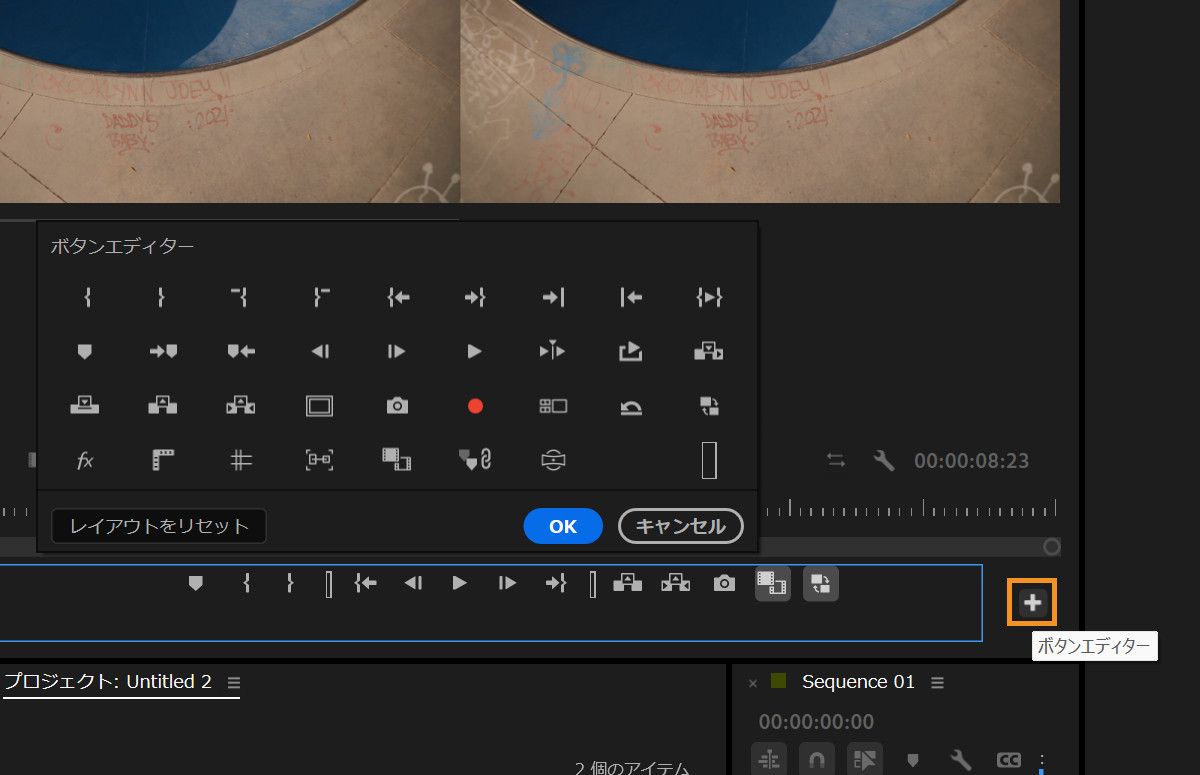Select the Snap in monitor bracket icon
This screenshot has height=775, width=1200.
pos(319,460)
